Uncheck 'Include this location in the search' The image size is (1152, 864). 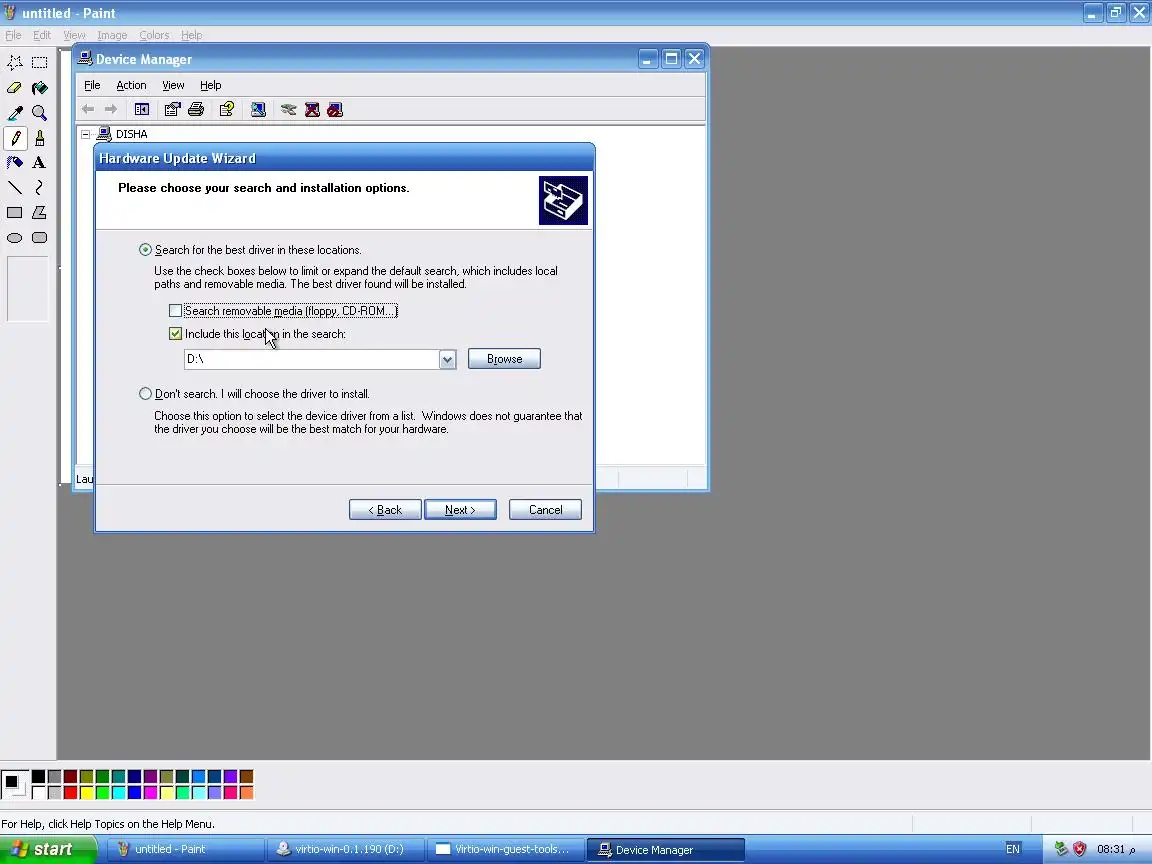176,334
